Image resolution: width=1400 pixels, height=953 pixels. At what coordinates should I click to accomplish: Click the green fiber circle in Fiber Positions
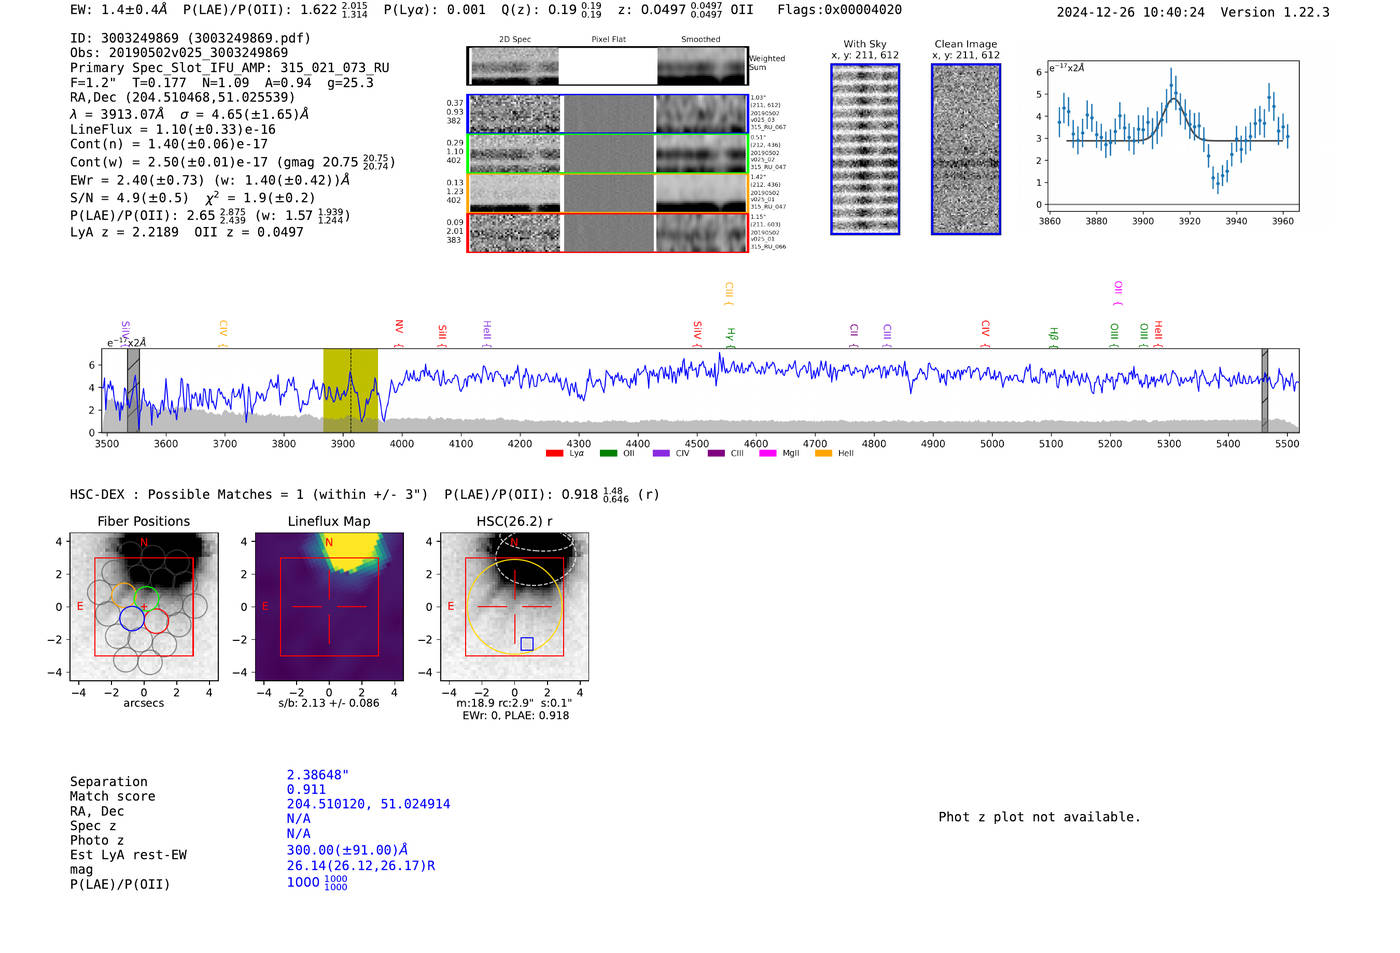click(147, 598)
